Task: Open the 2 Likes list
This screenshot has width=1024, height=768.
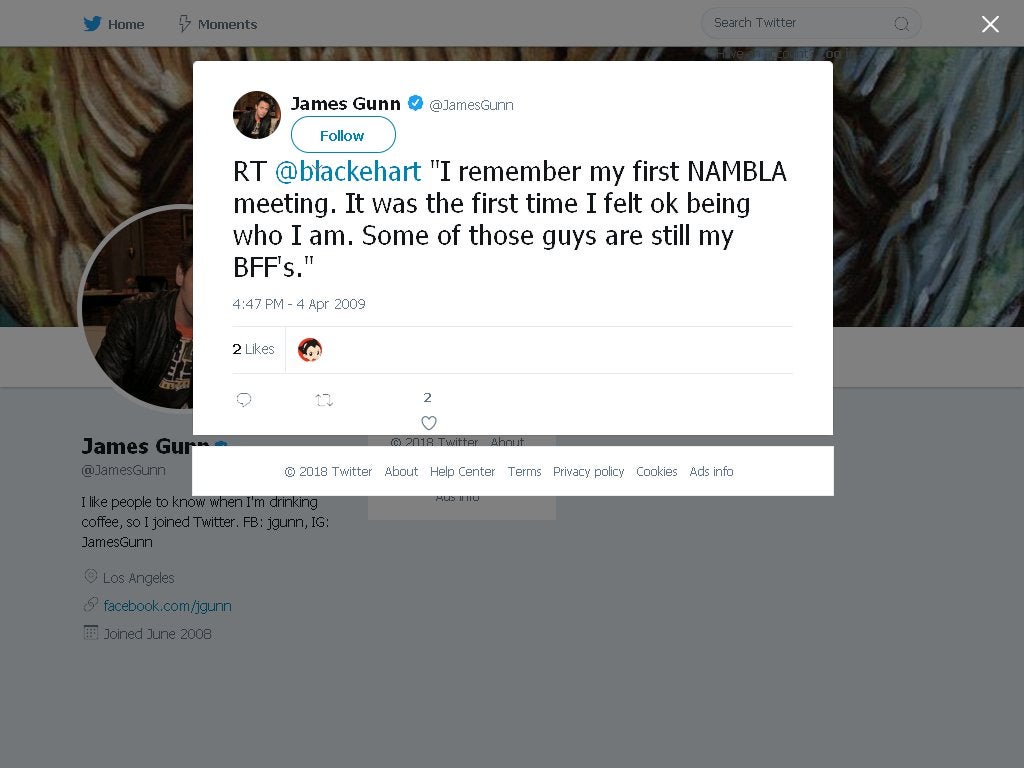Action: (x=253, y=349)
